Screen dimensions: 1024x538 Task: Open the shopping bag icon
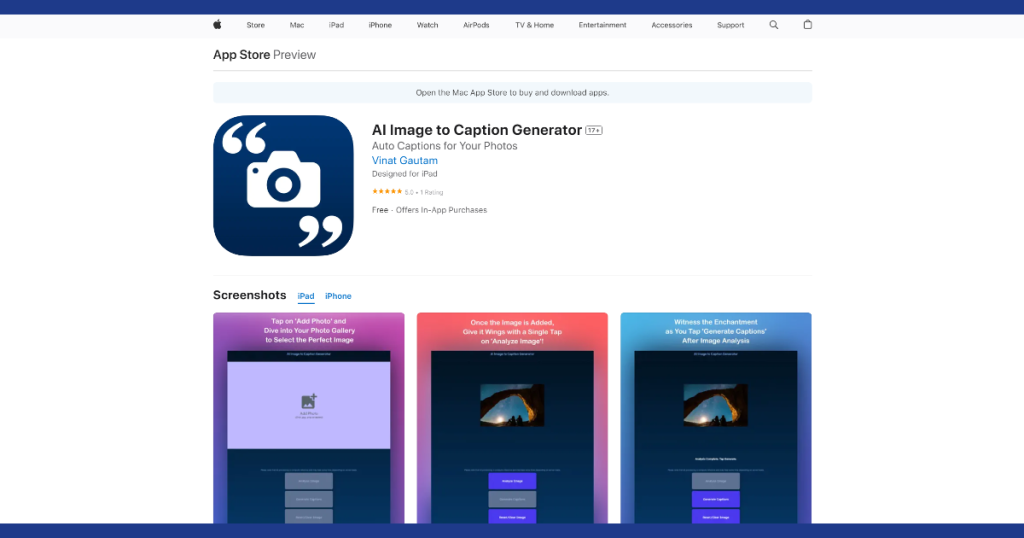808,25
